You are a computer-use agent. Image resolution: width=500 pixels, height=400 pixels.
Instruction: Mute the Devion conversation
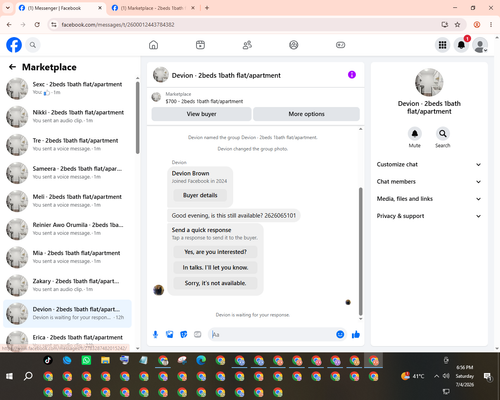click(415, 134)
